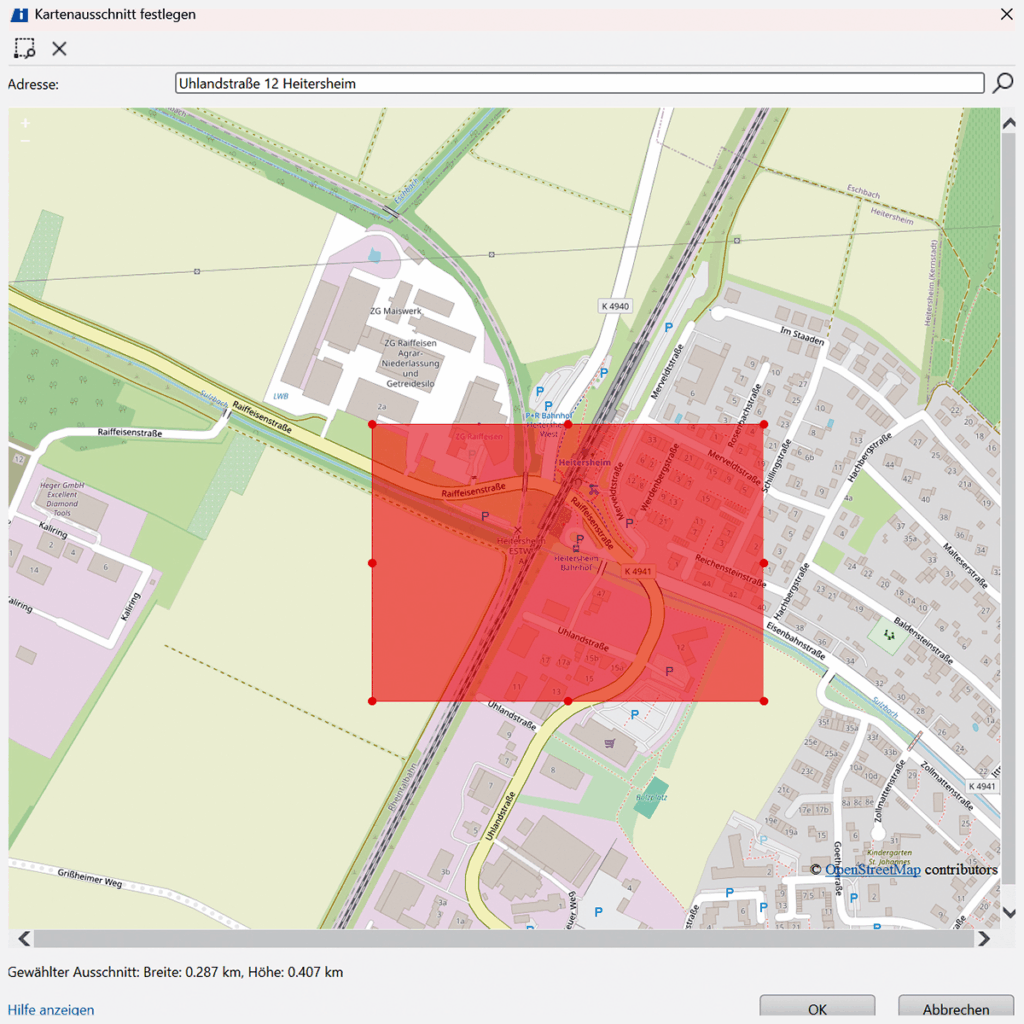The height and width of the screenshot is (1024, 1024).
Task: Click the top-middle red selection handle
Action: [568, 424]
